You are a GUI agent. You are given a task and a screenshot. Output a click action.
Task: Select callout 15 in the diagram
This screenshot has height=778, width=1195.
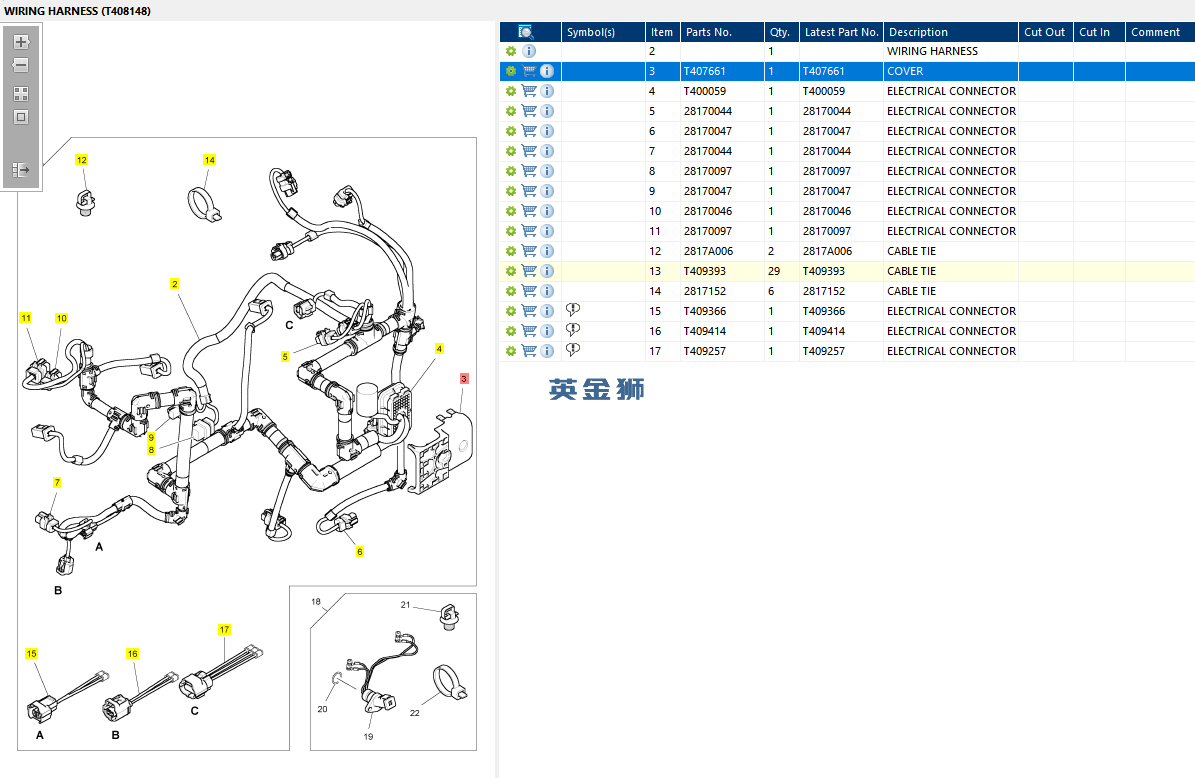click(31, 654)
